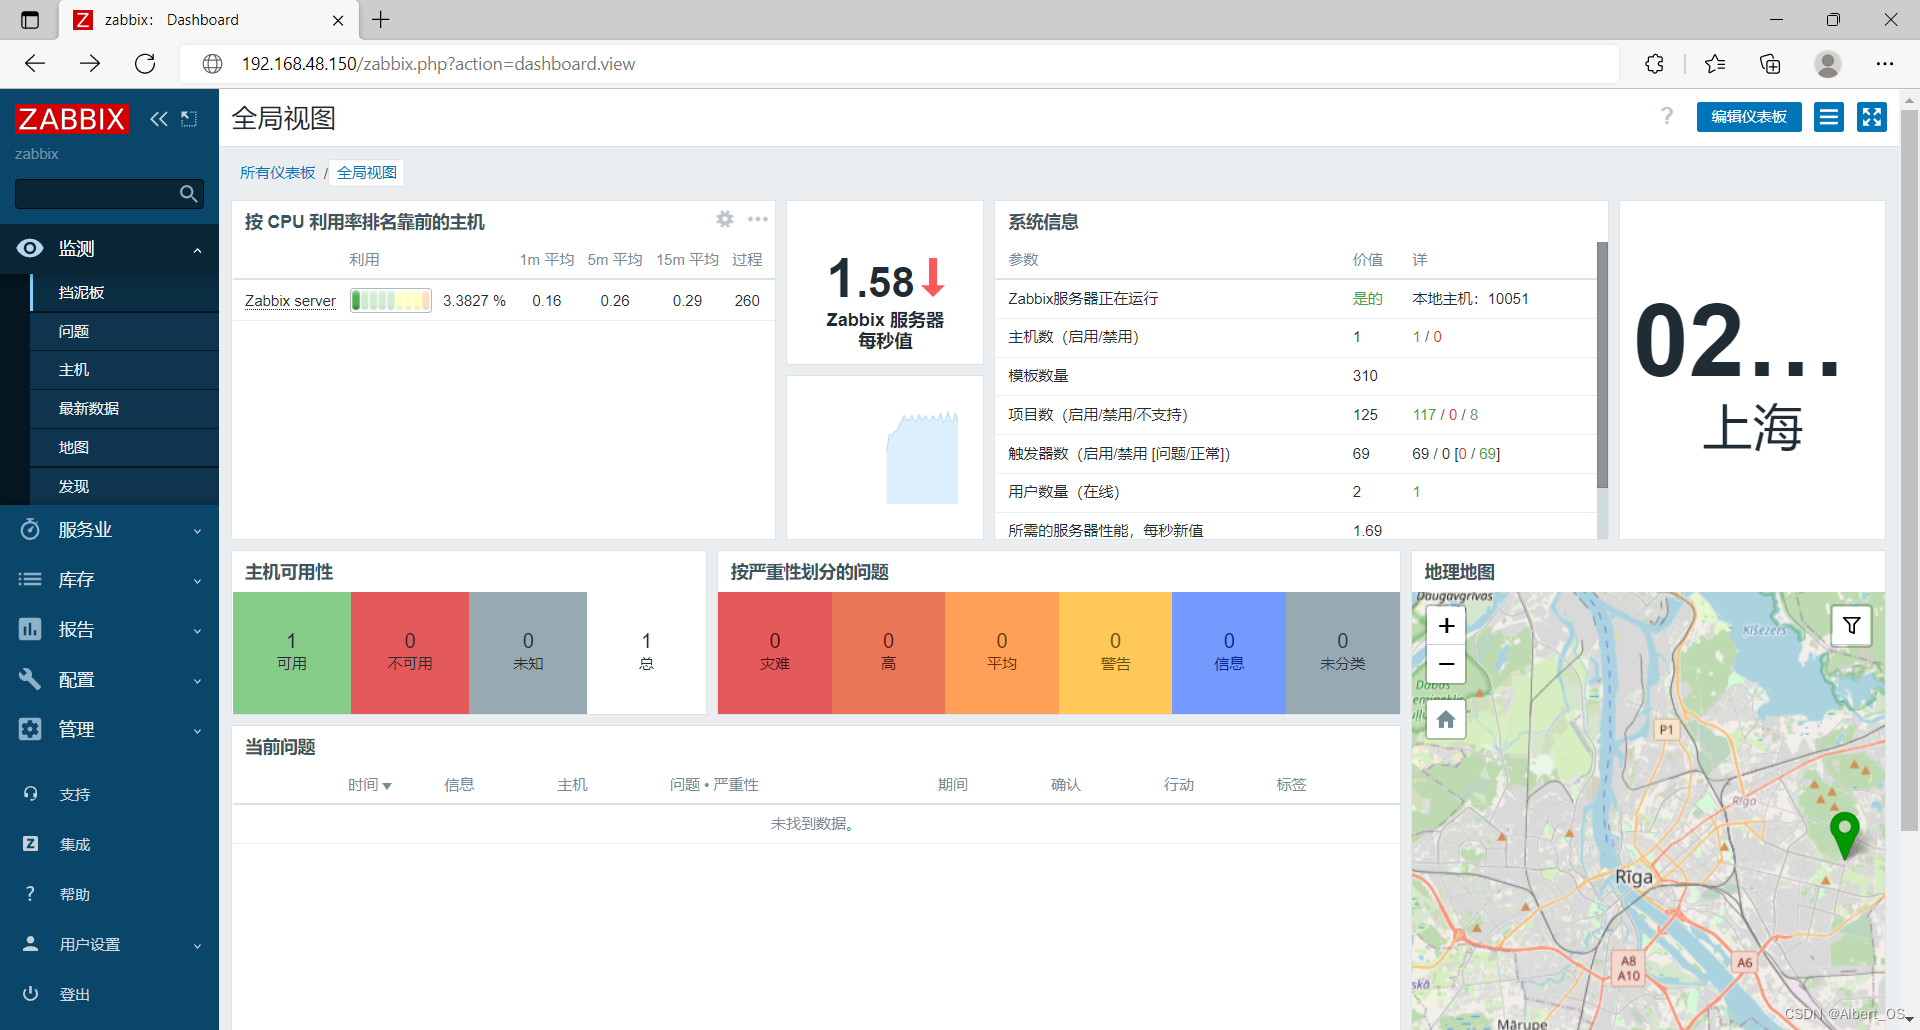Viewport: 1920px width, 1030px height.
Task: Zoom out on the geomap
Action: click(1446, 664)
